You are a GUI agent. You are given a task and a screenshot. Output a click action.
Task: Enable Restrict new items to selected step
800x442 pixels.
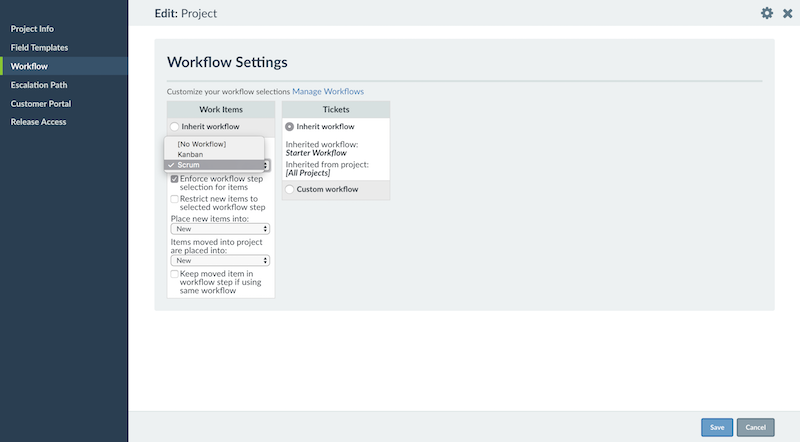(174, 199)
